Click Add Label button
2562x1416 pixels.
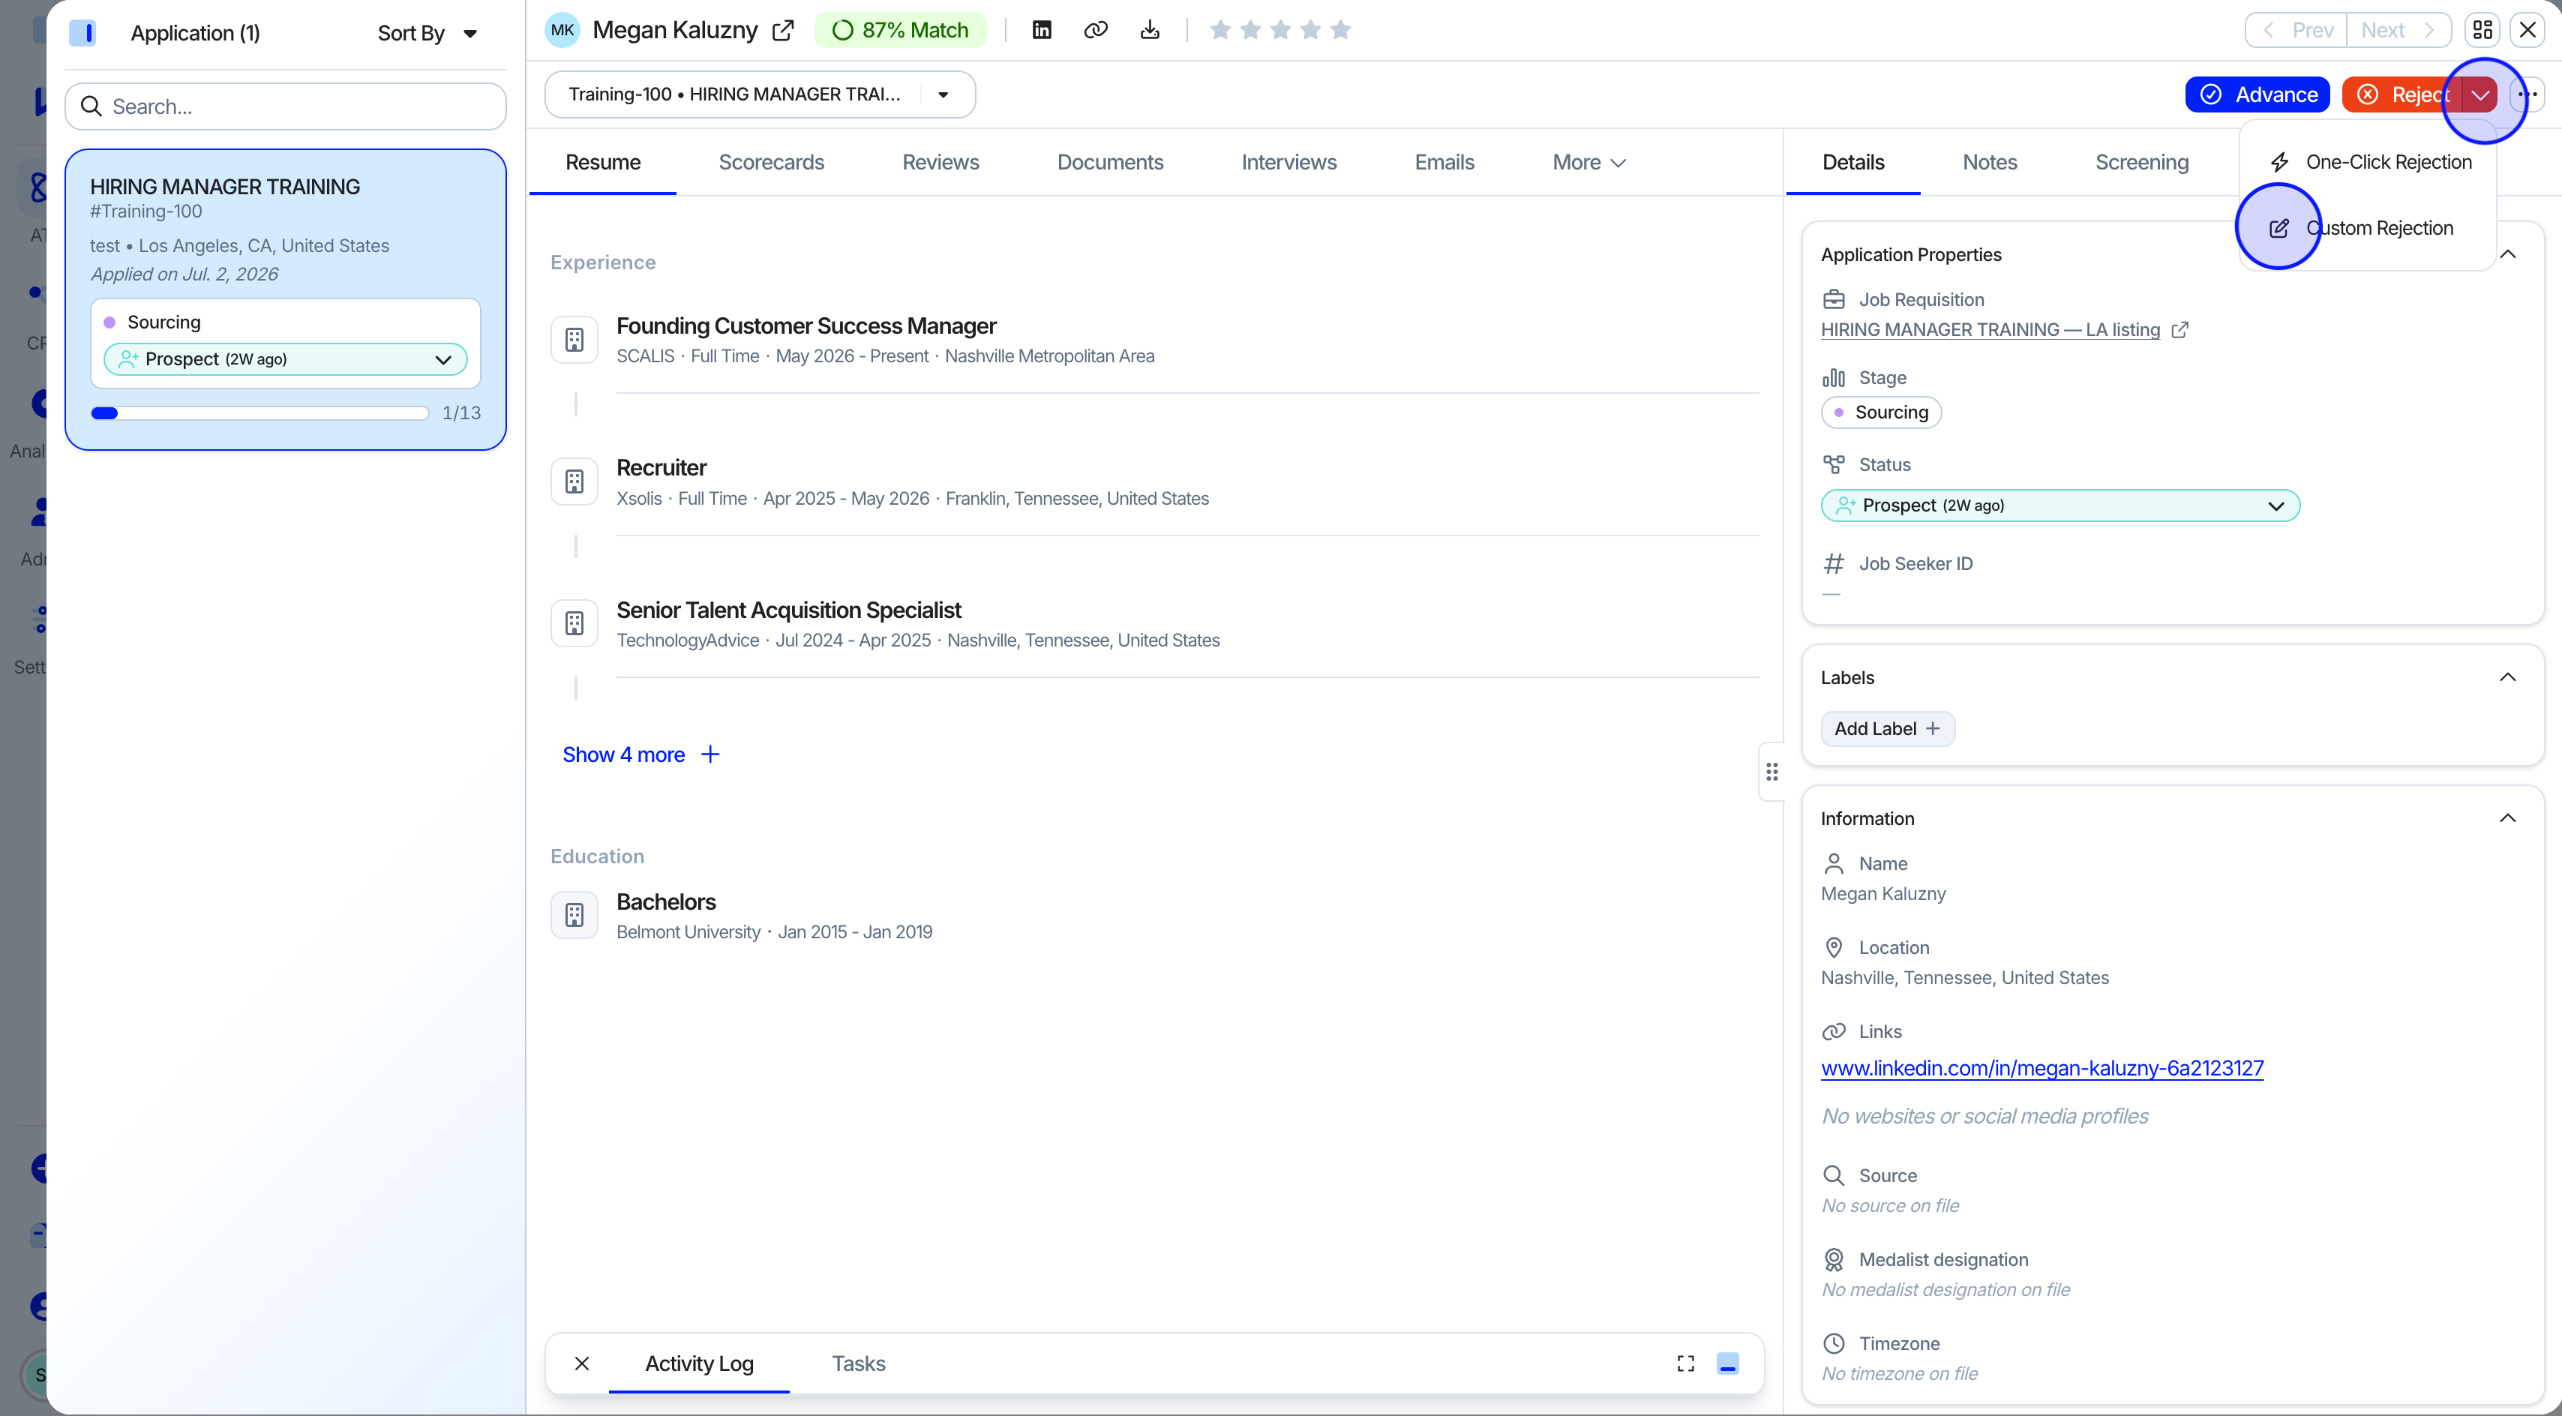(1887, 728)
